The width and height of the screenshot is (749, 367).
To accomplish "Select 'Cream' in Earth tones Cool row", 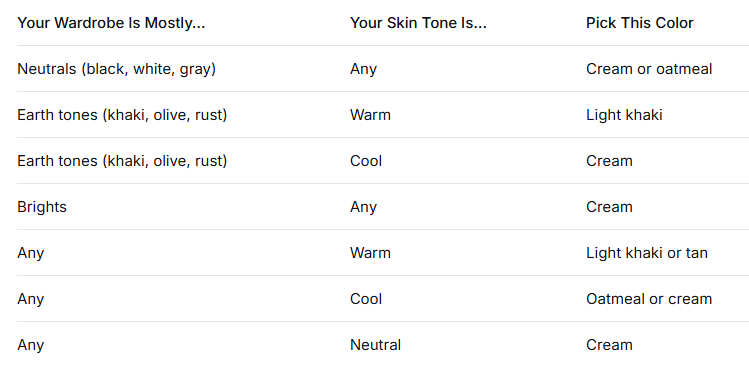I will point(609,161).
